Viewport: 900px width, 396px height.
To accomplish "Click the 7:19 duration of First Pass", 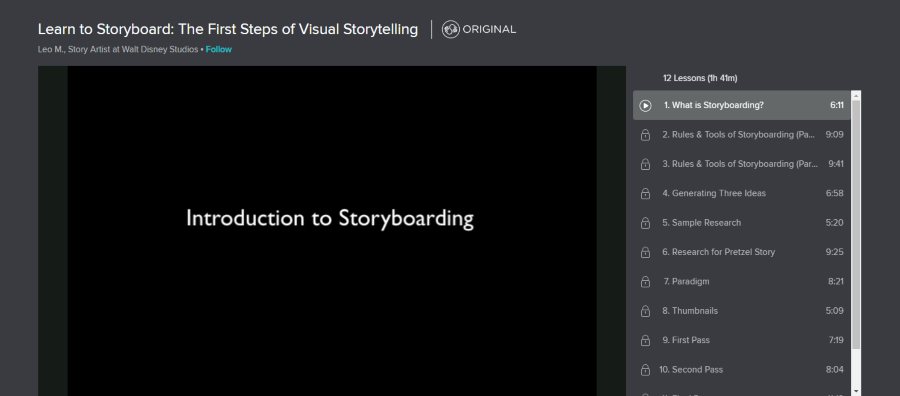I will click(836, 340).
